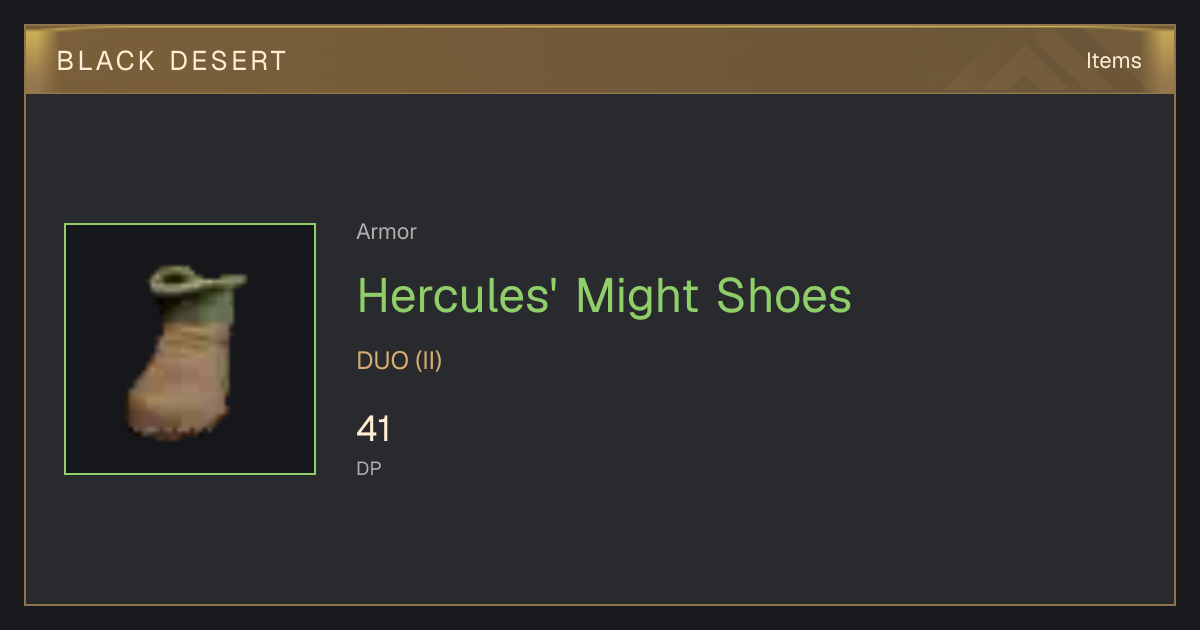Click the green cuff of the boot
The height and width of the screenshot is (630, 1200).
[x=198, y=288]
